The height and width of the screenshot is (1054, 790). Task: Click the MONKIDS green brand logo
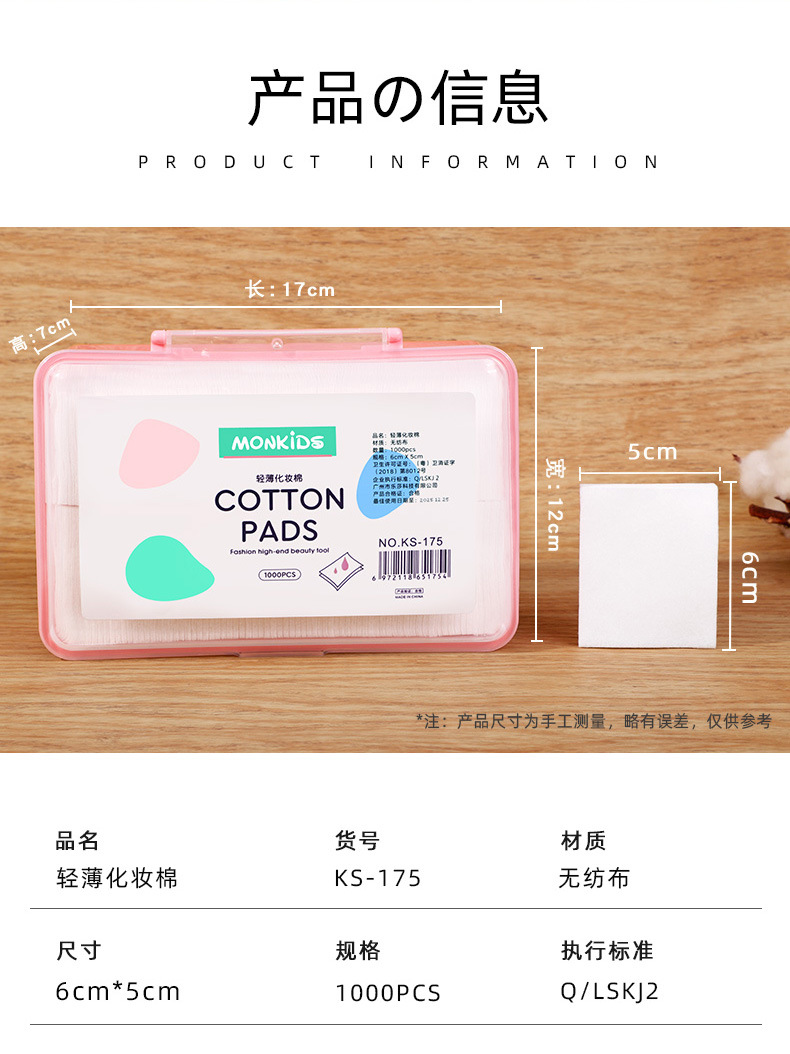click(277, 442)
